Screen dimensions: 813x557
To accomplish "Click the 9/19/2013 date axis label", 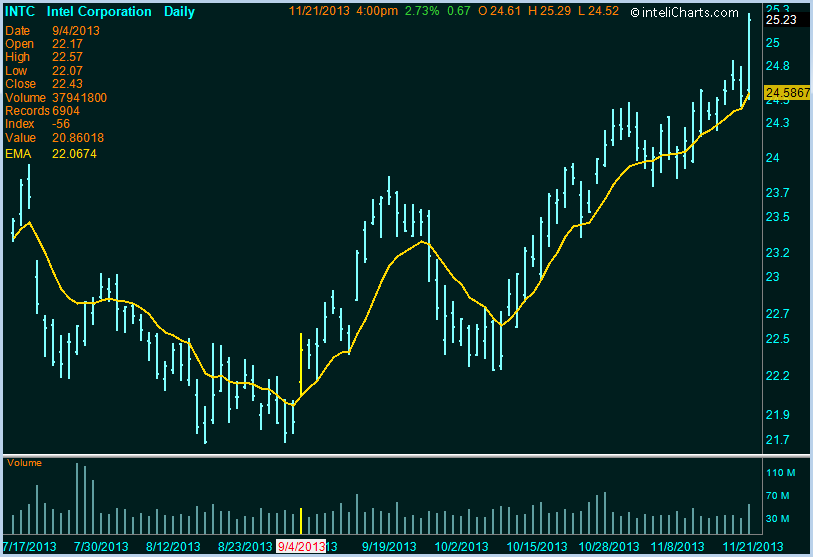I will point(389,547).
